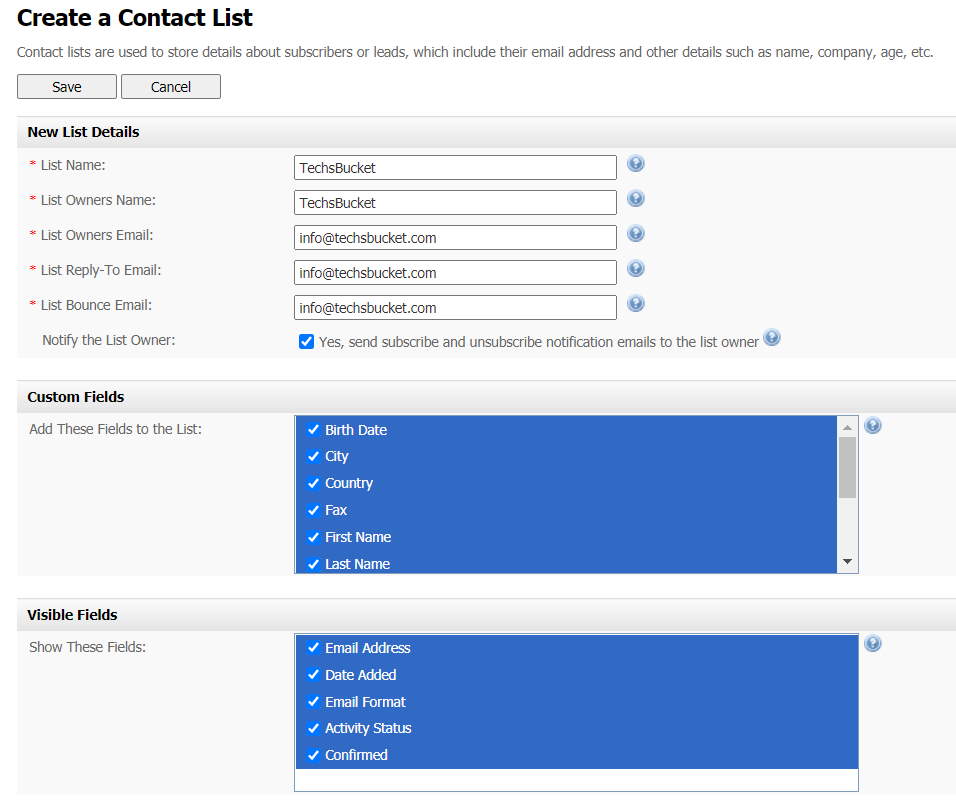Deselect the Country custom field

(349, 483)
